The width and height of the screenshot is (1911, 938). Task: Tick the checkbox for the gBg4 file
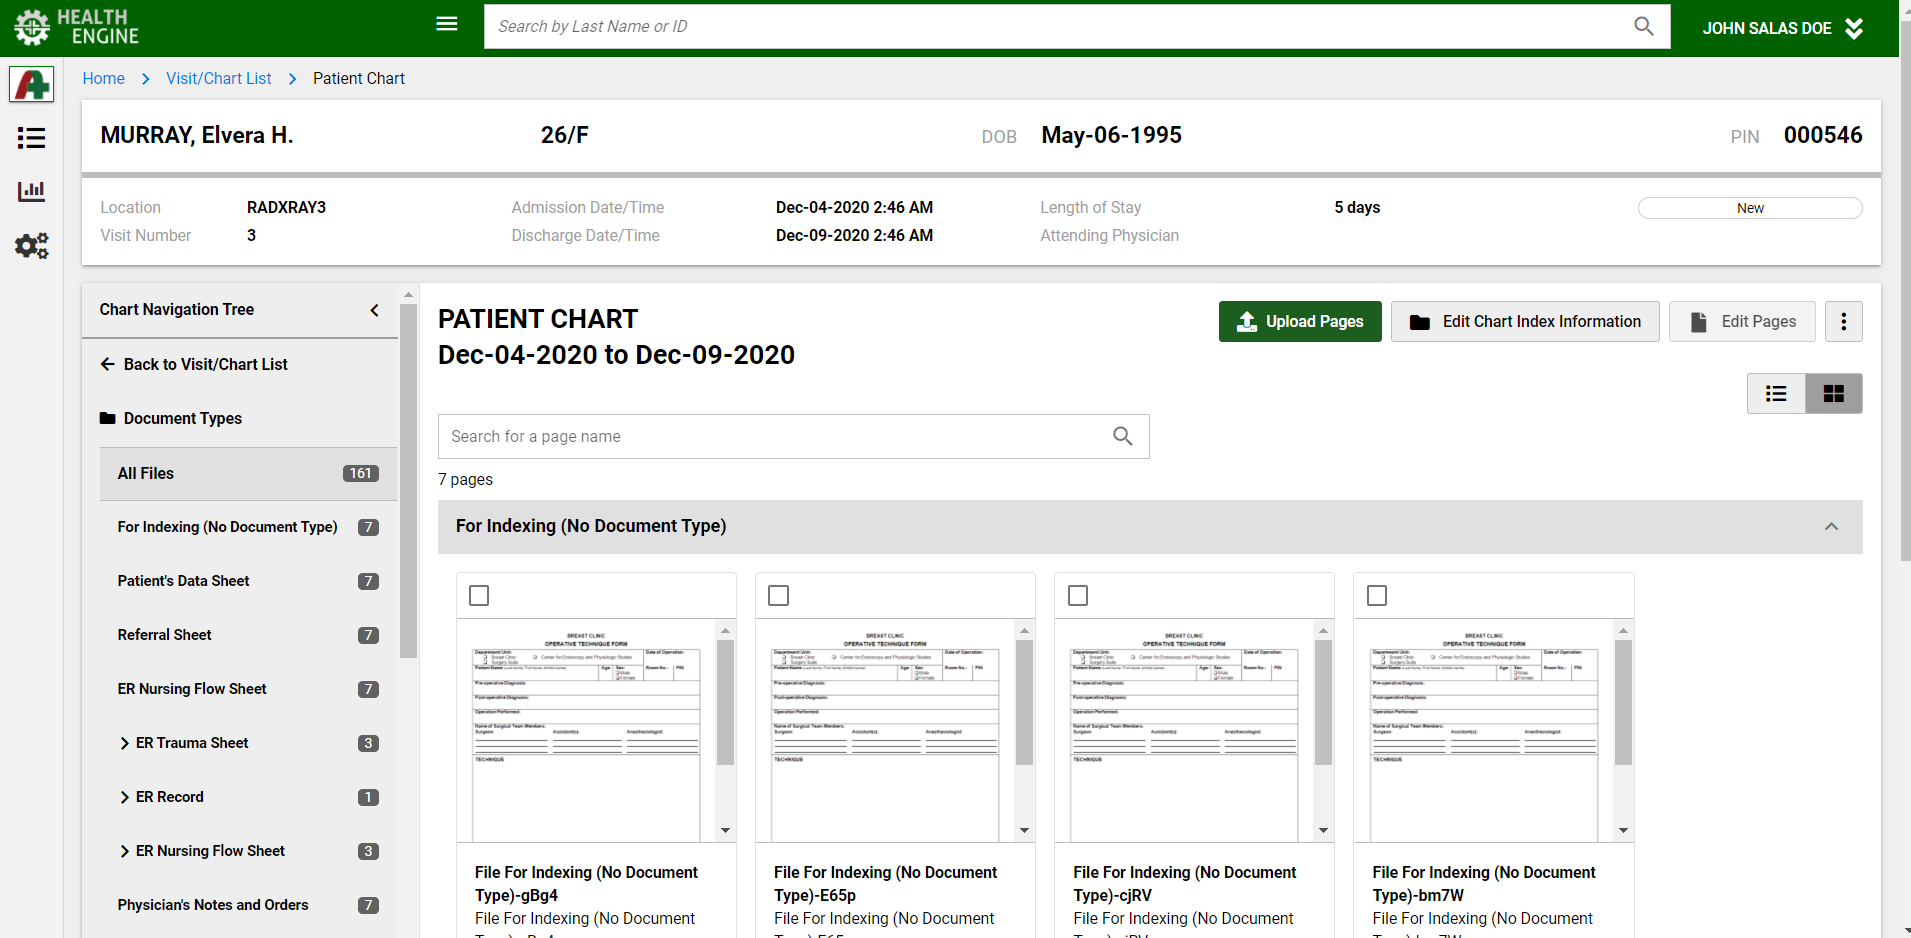click(x=479, y=596)
